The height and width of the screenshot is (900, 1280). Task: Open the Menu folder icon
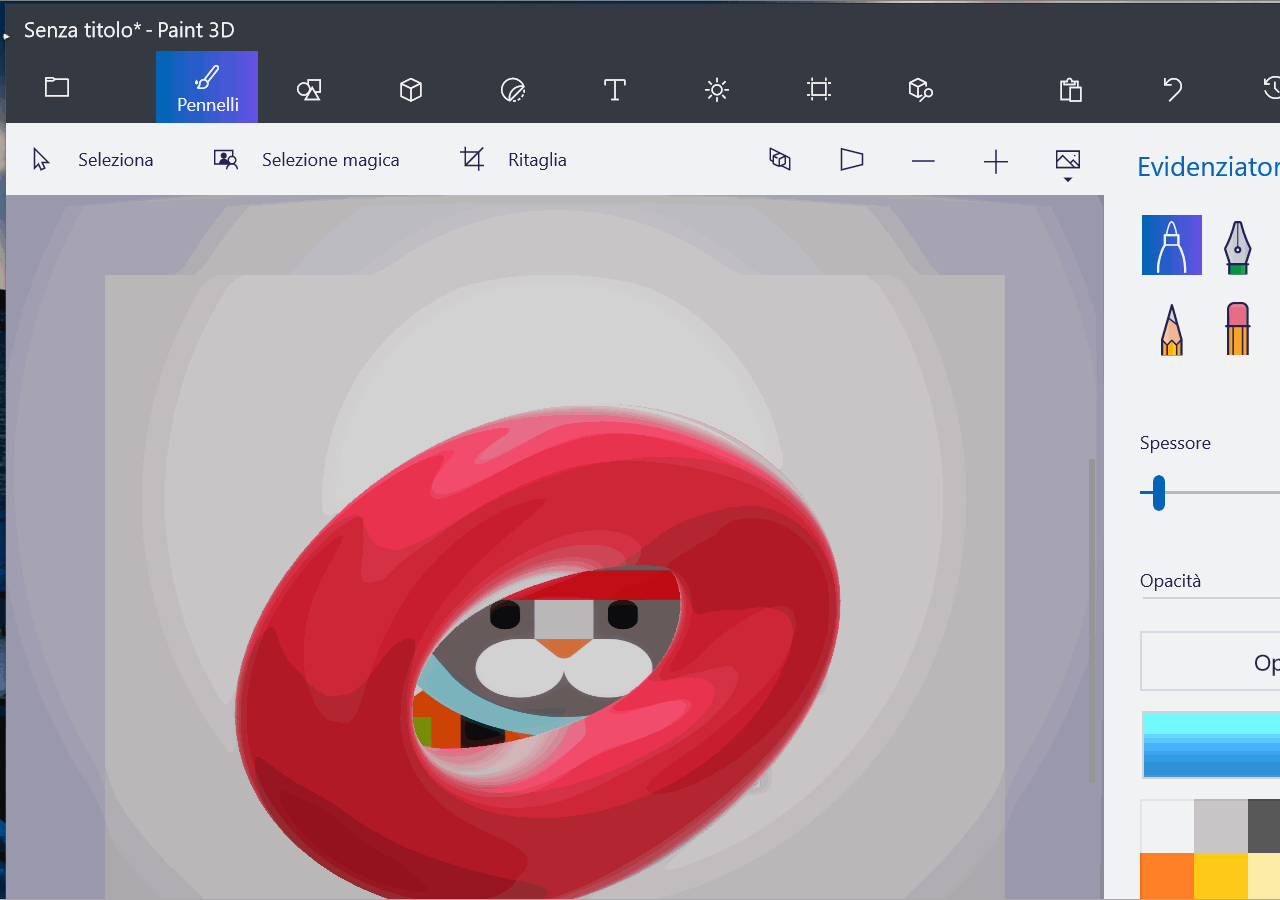click(57, 88)
